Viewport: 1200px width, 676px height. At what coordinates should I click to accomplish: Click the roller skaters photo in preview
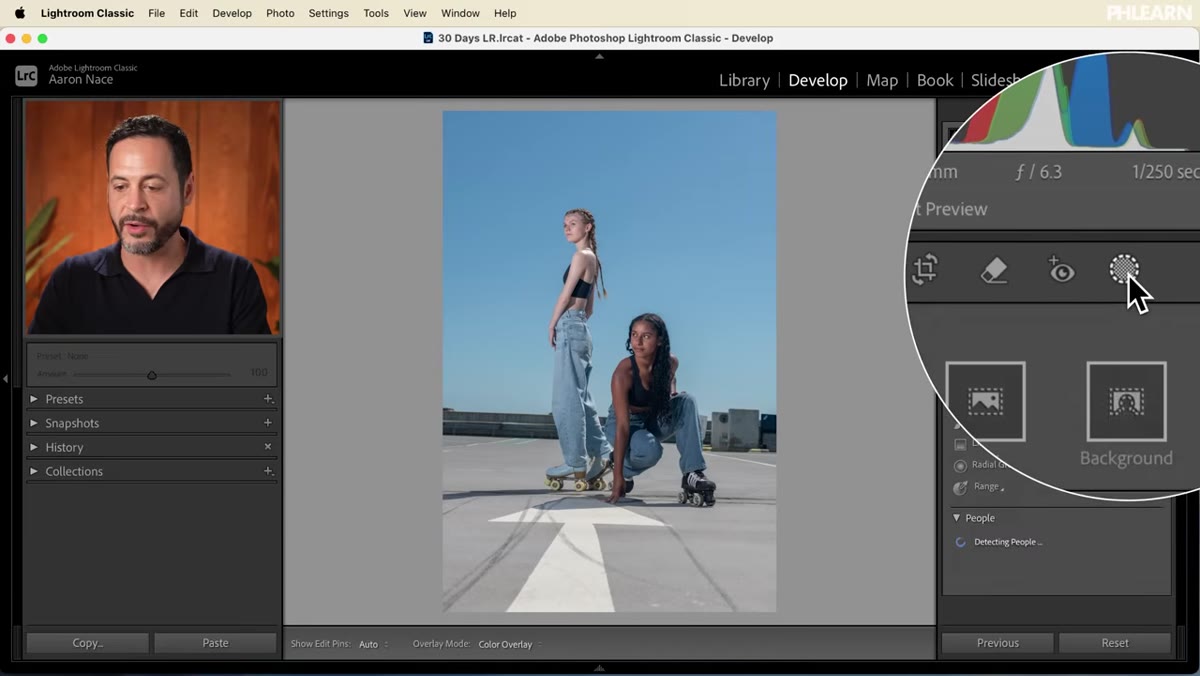point(609,361)
